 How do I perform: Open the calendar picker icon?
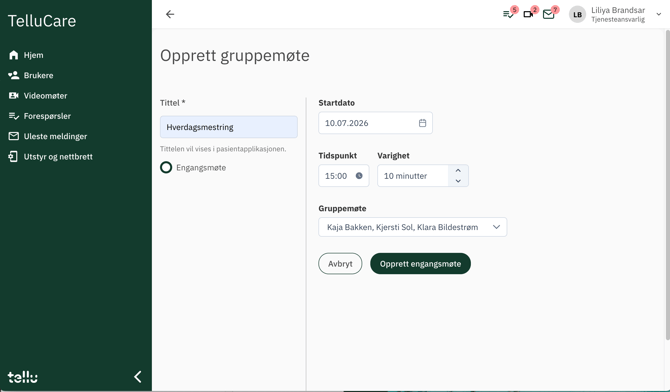(422, 123)
